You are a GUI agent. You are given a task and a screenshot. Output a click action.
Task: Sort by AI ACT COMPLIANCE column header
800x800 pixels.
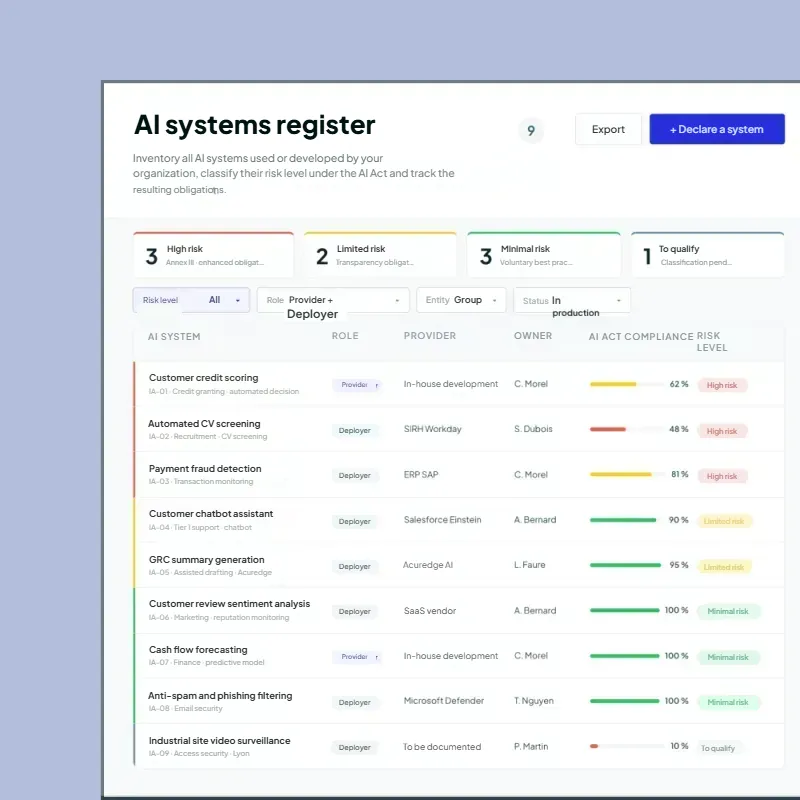pos(641,337)
